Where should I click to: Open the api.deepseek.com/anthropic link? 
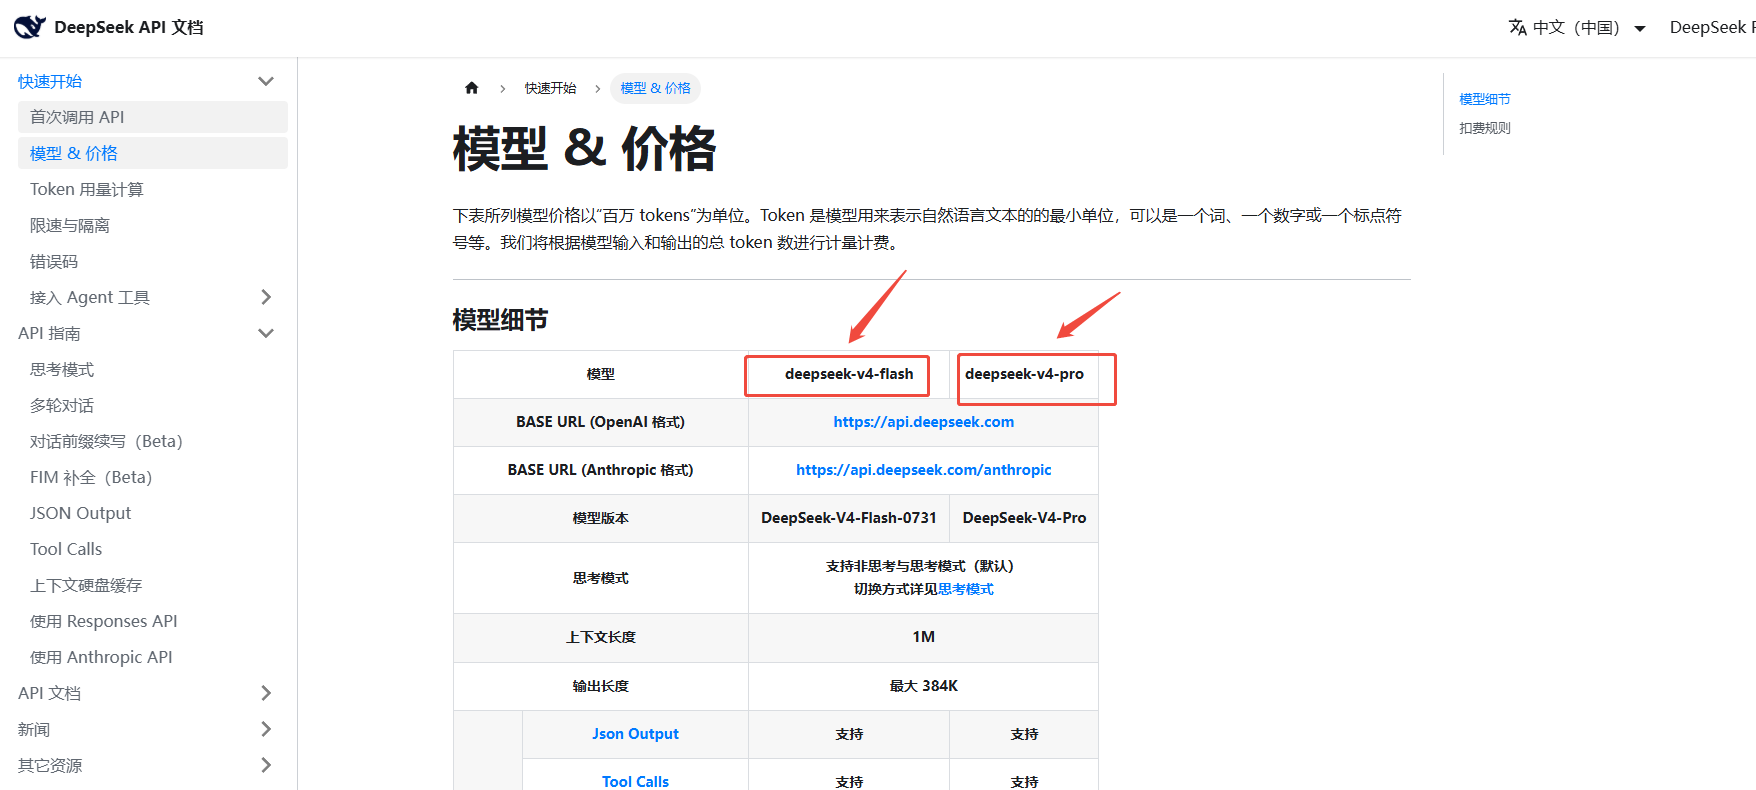tap(924, 470)
